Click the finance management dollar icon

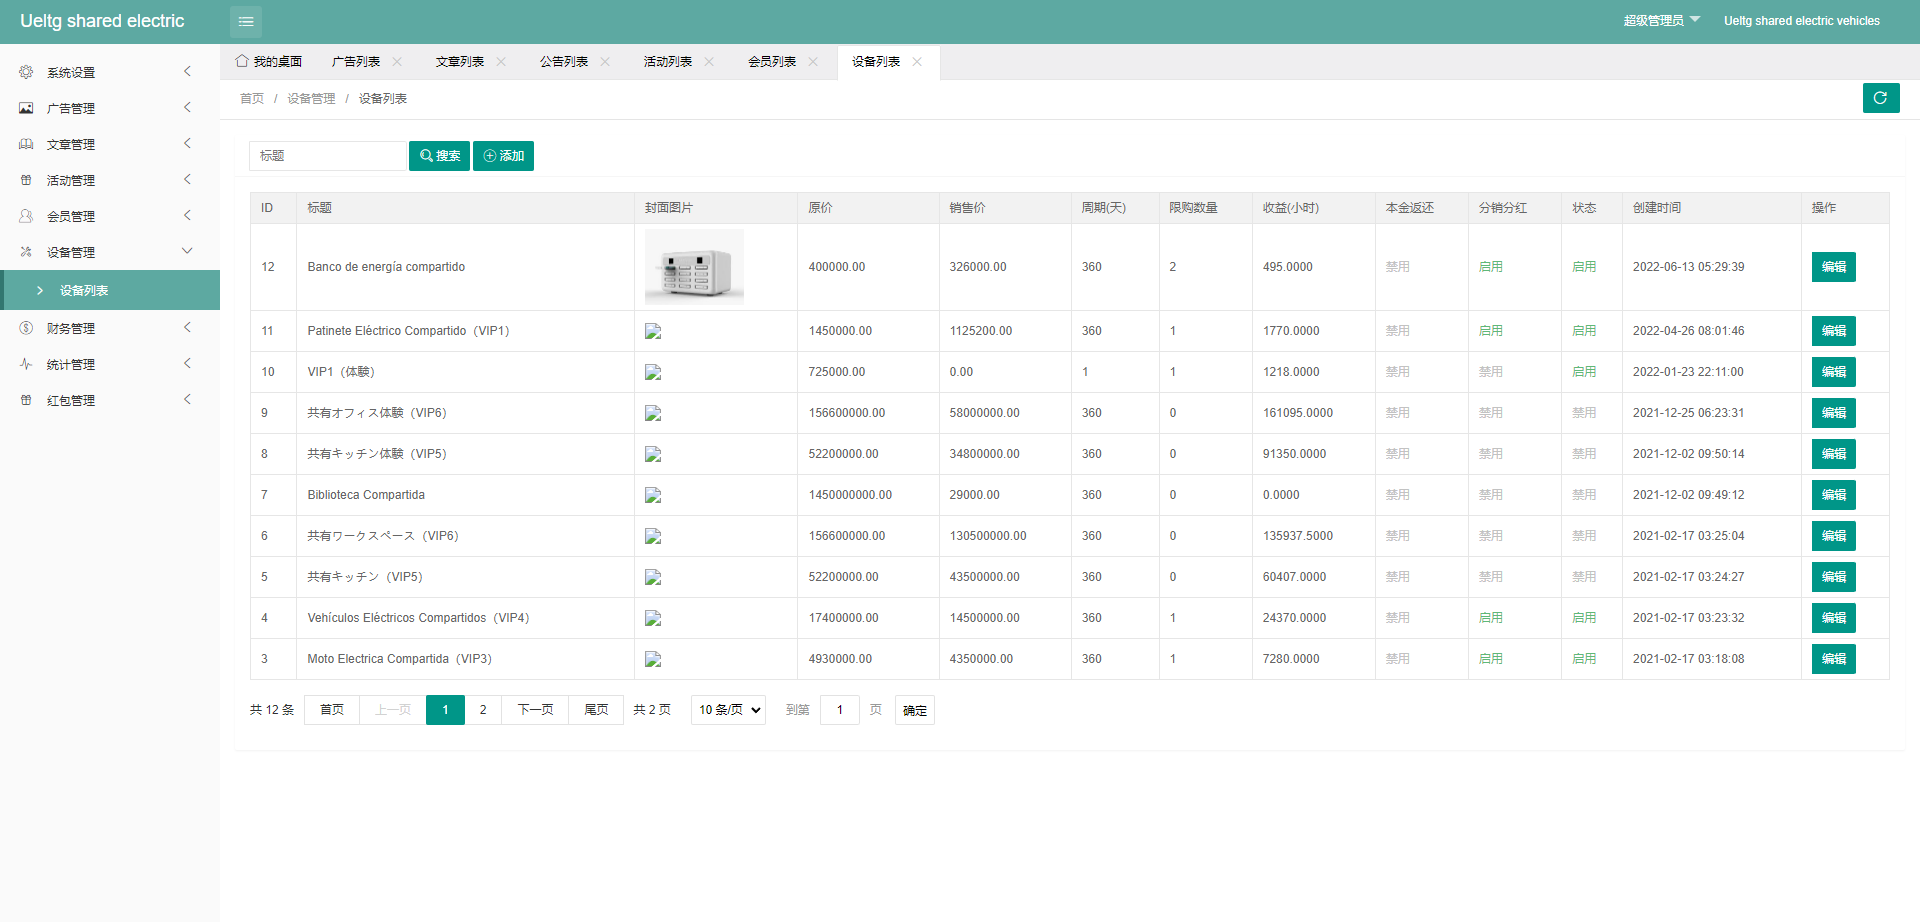pos(26,328)
